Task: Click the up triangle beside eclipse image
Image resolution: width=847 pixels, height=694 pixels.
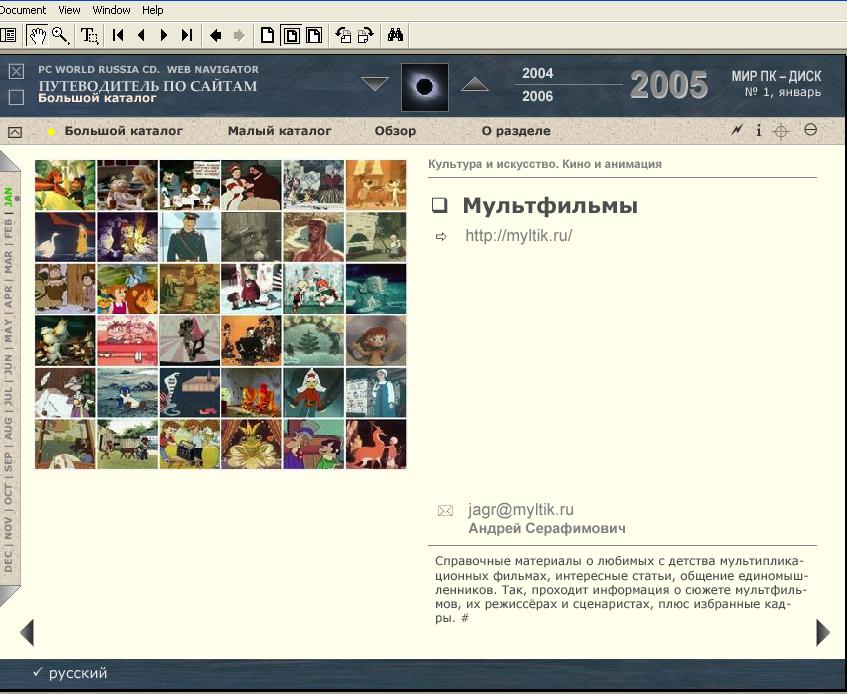Action: coord(475,84)
